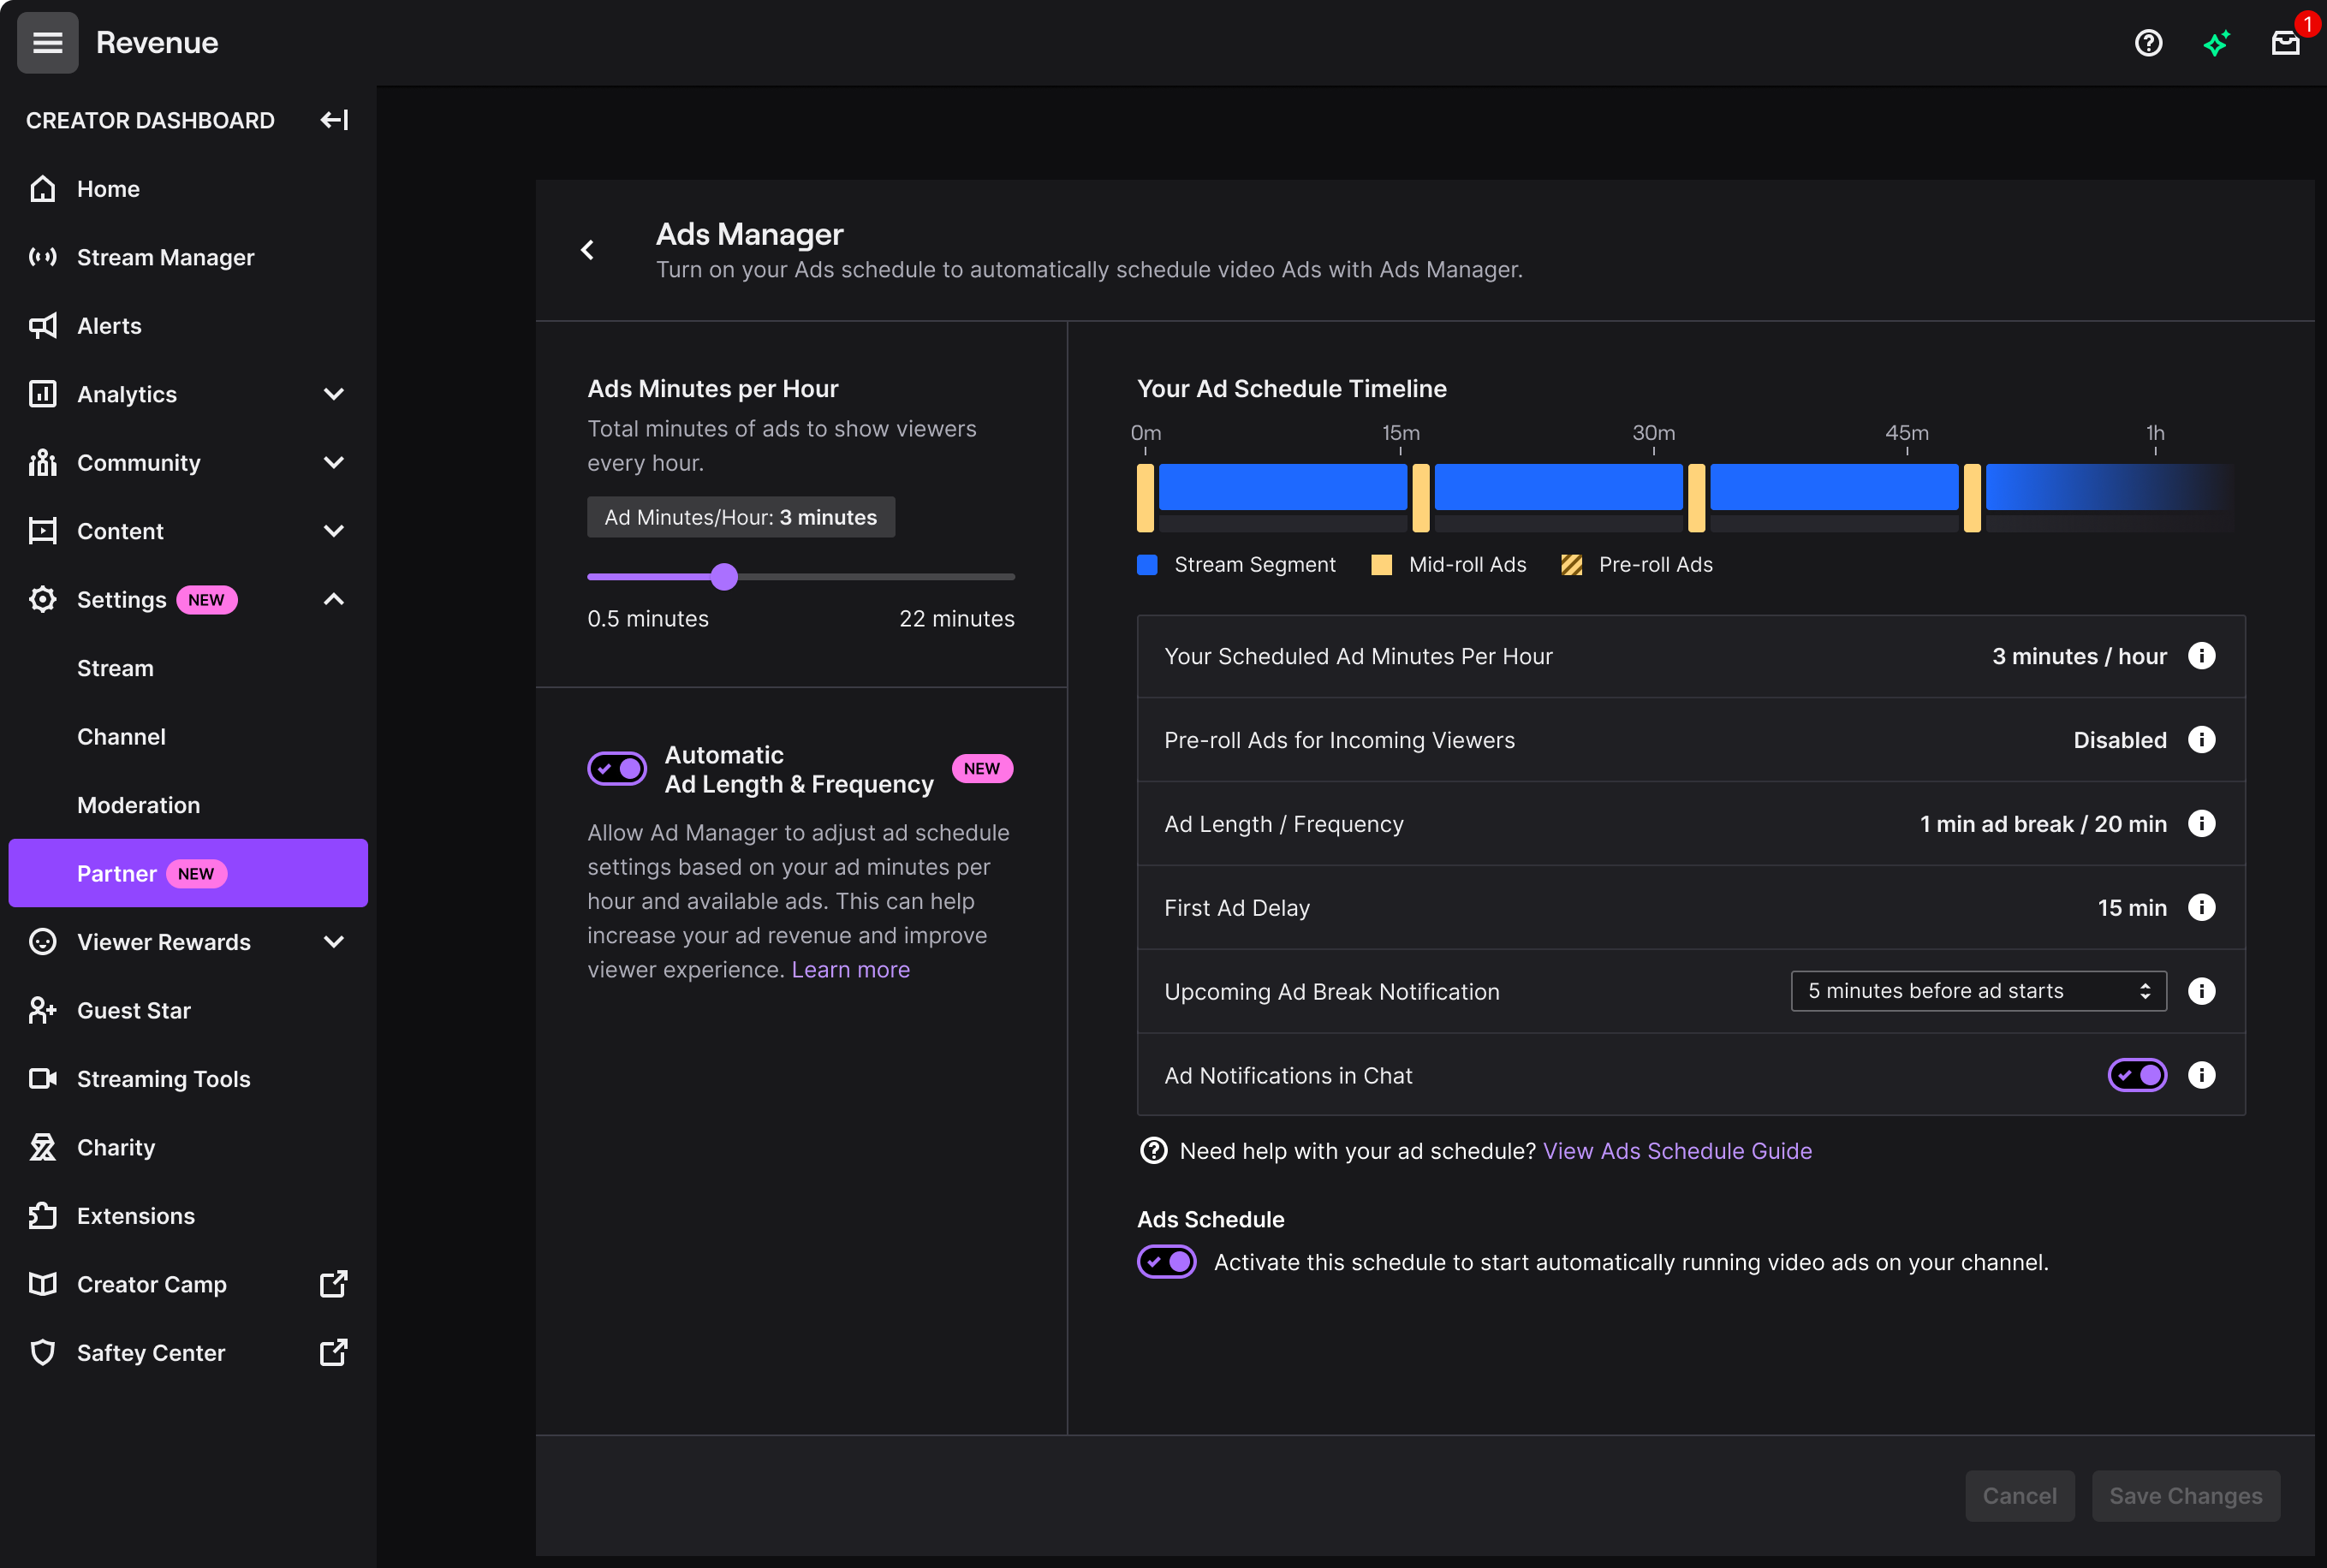Open View Ads Schedule Guide link
The width and height of the screenshot is (2327, 1568).
pyautogui.click(x=1677, y=1151)
